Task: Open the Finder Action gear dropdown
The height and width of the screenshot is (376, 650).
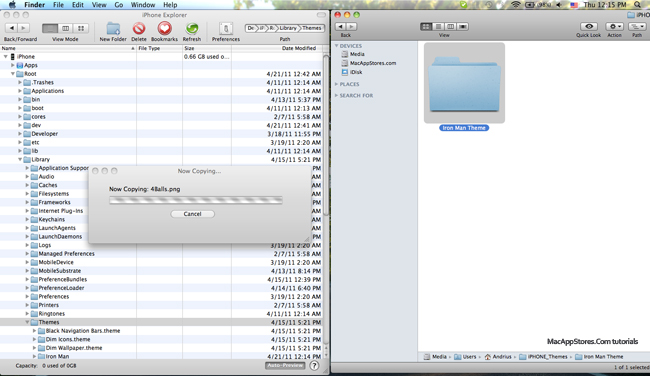Action: [614, 26]
